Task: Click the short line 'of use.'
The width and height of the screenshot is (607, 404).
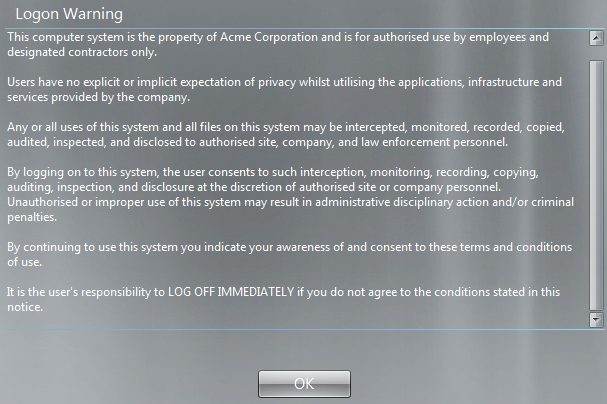Action: click(x=24, y=262)
